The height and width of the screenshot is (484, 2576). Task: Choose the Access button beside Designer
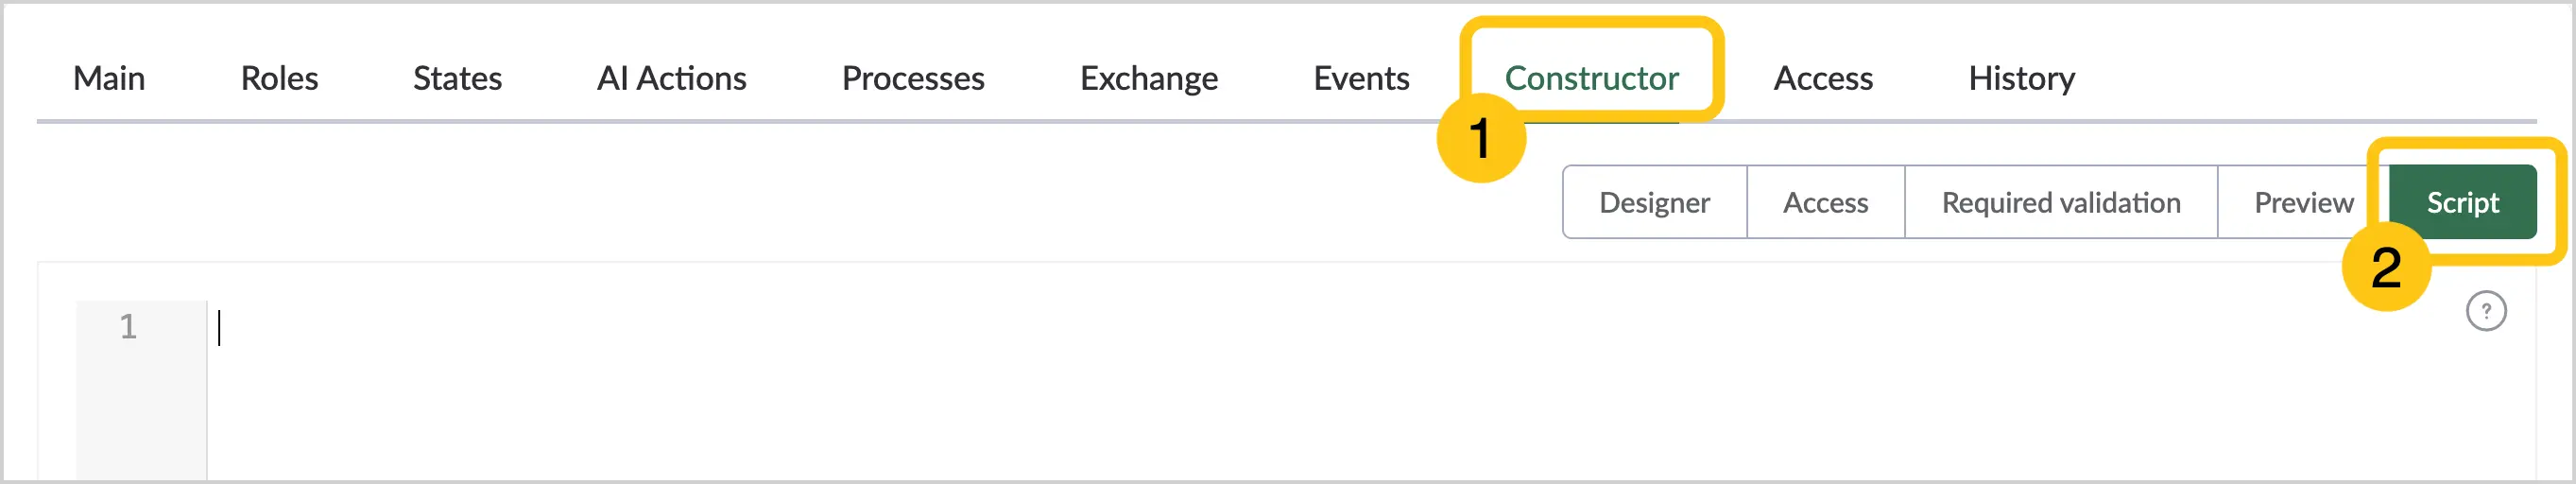1826,202
